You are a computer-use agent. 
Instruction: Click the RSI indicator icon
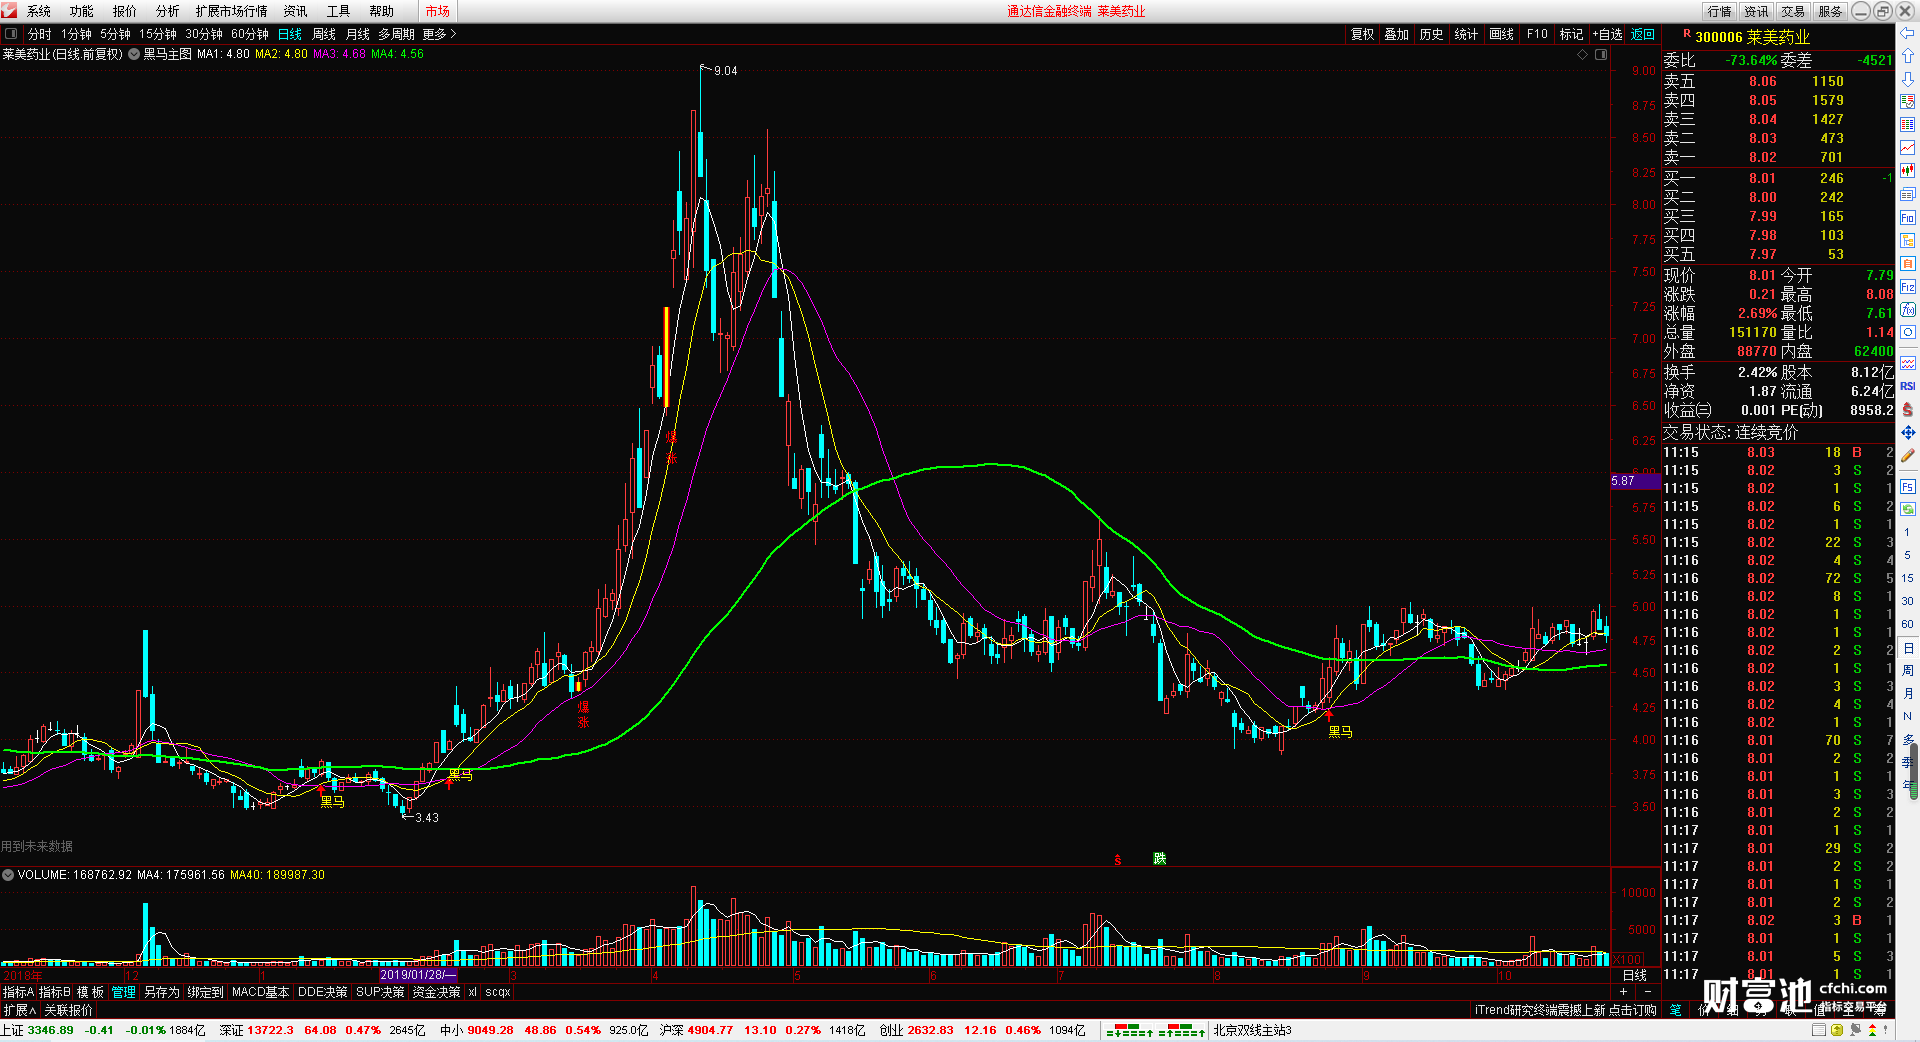point(1908,386)
